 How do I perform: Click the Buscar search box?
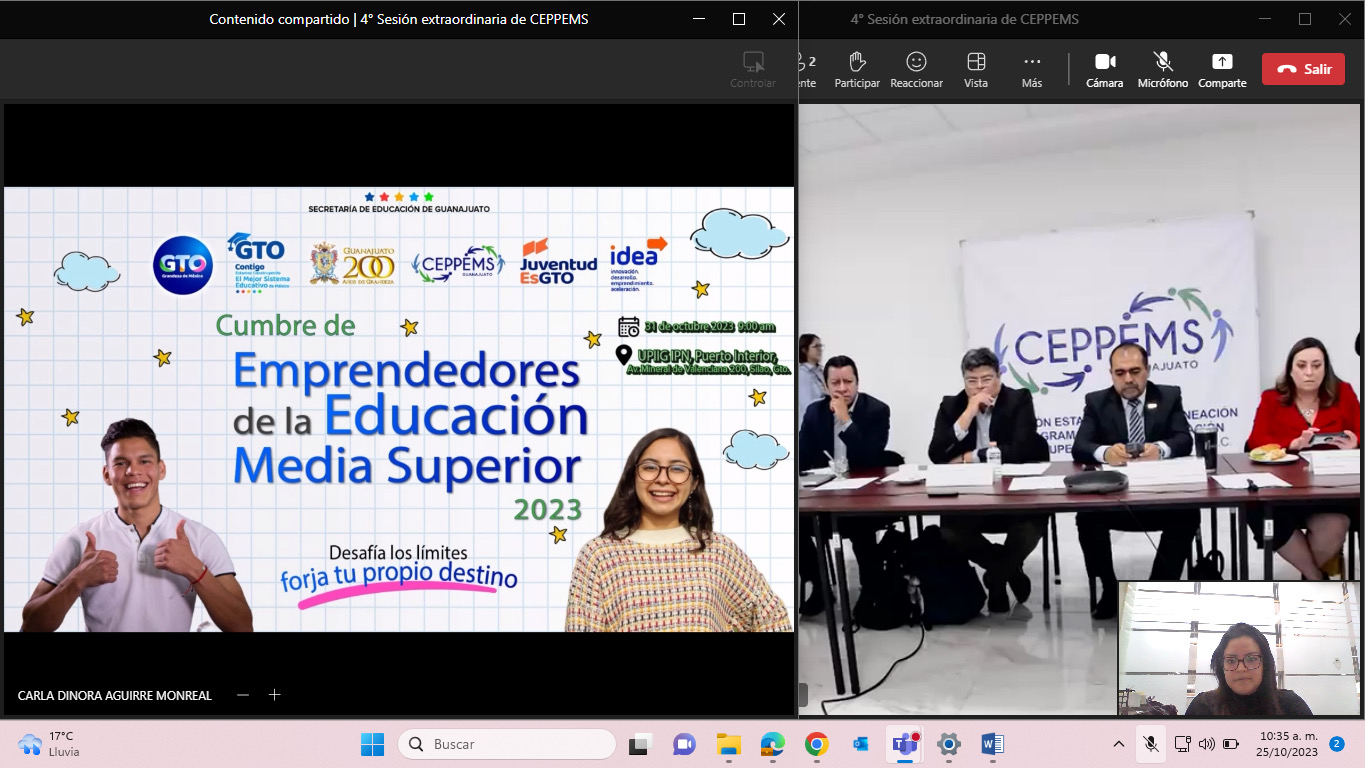507,744
